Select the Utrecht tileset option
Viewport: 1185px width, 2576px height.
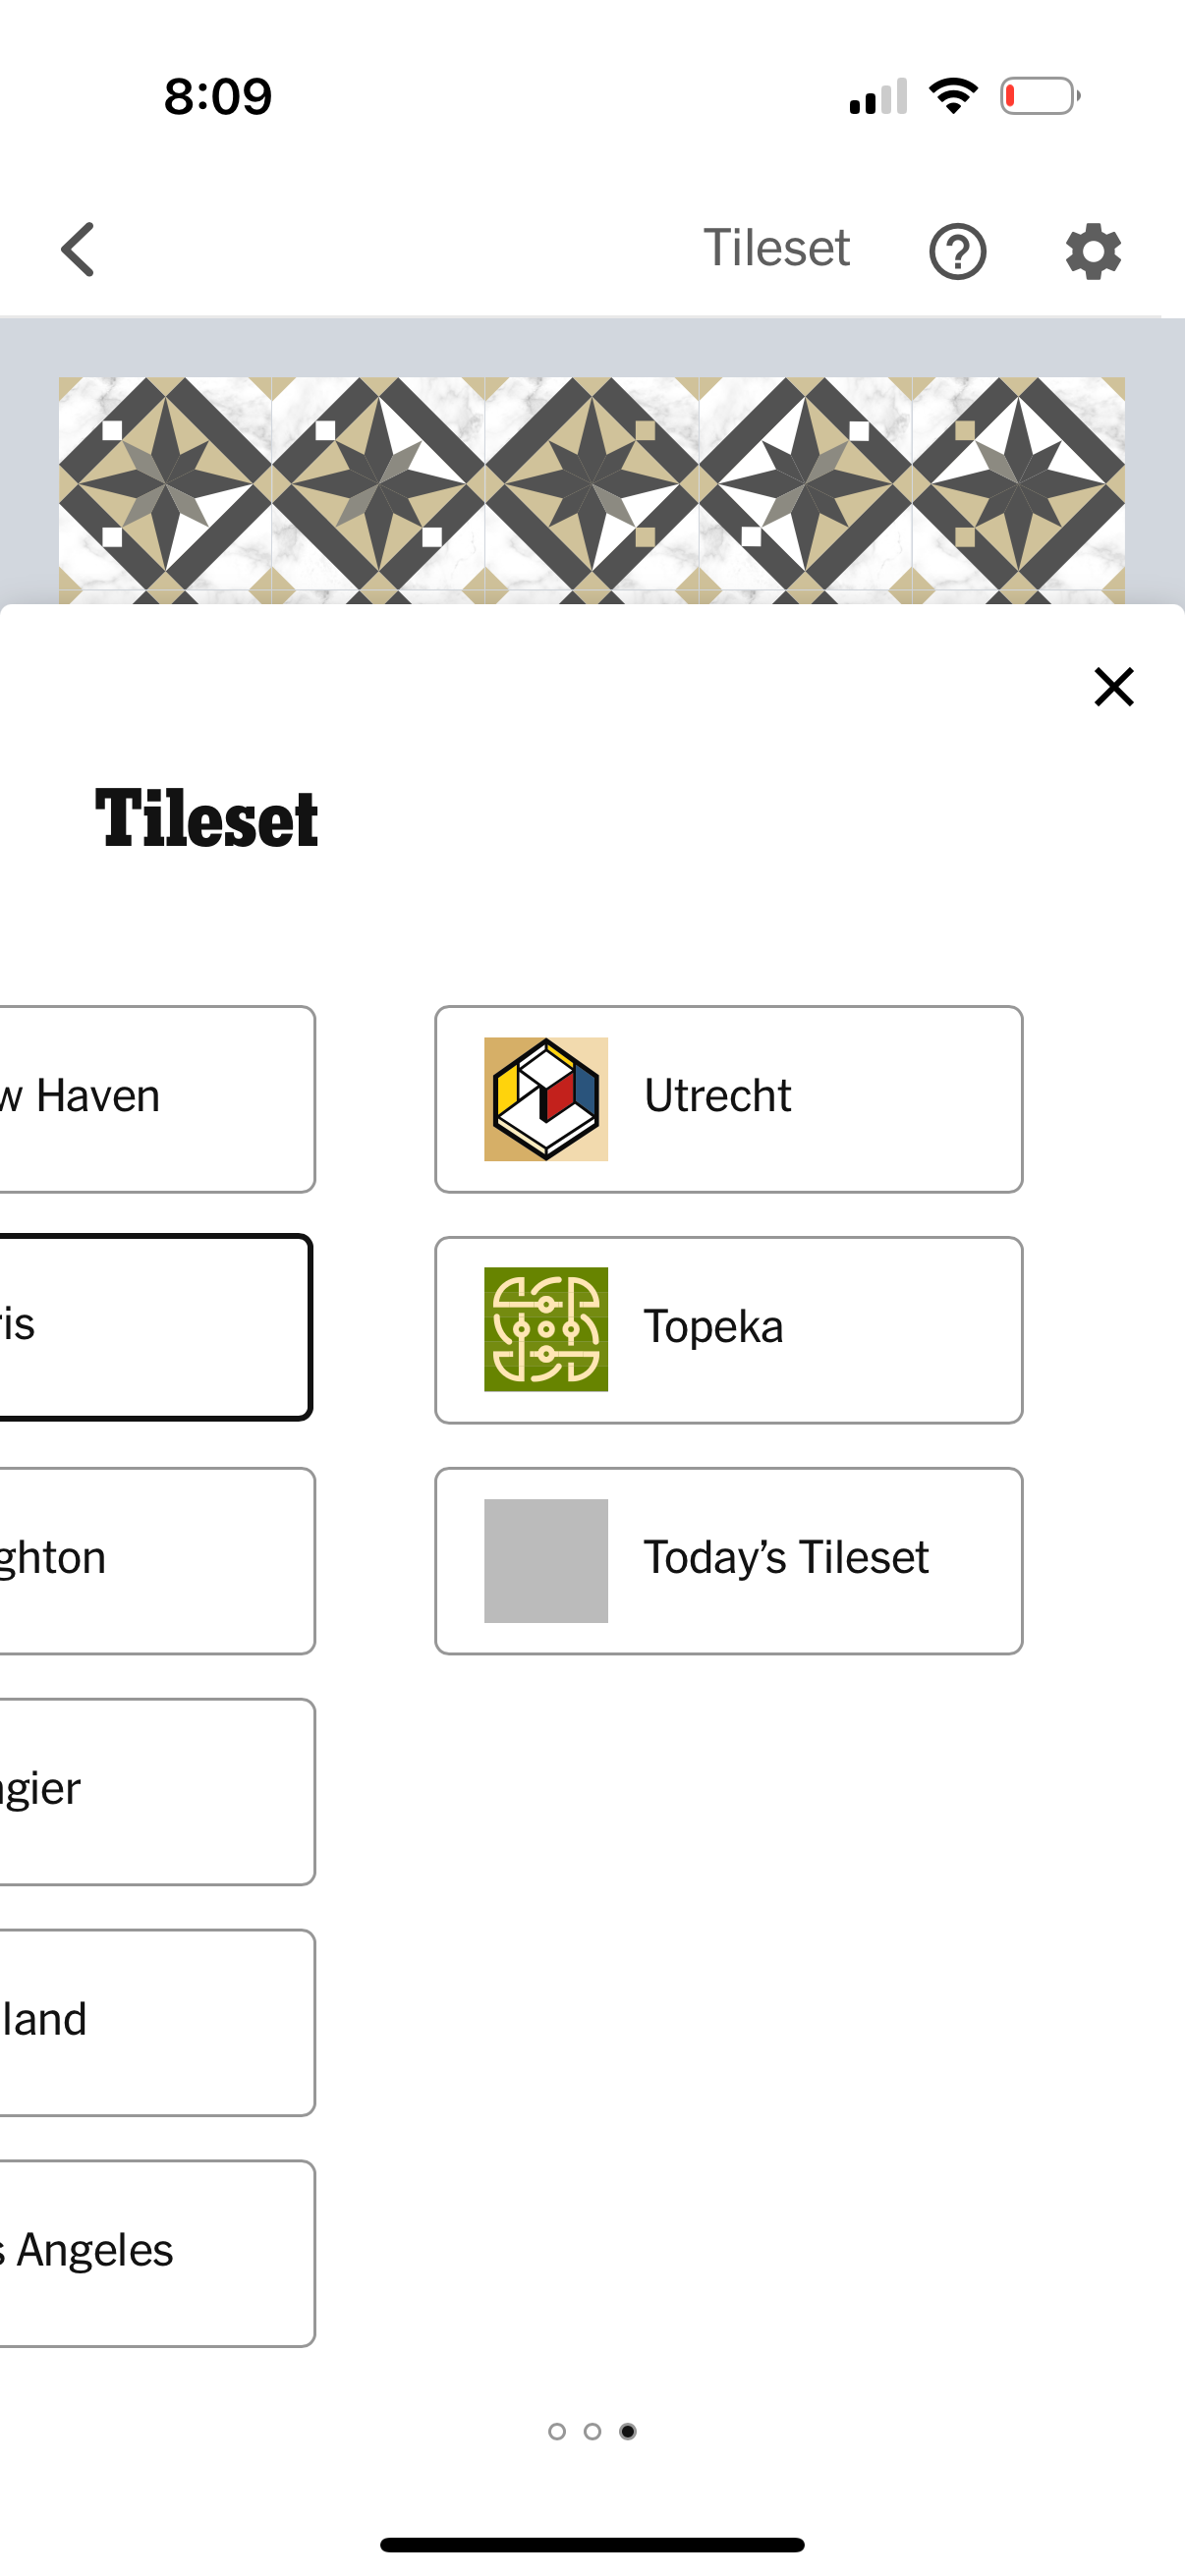coord(728,1099)
